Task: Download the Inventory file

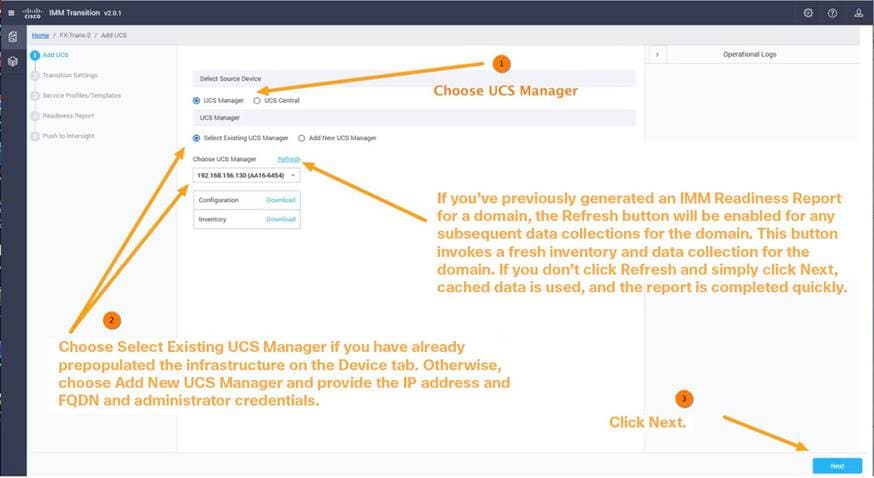Action: click(x=280, y=220)
